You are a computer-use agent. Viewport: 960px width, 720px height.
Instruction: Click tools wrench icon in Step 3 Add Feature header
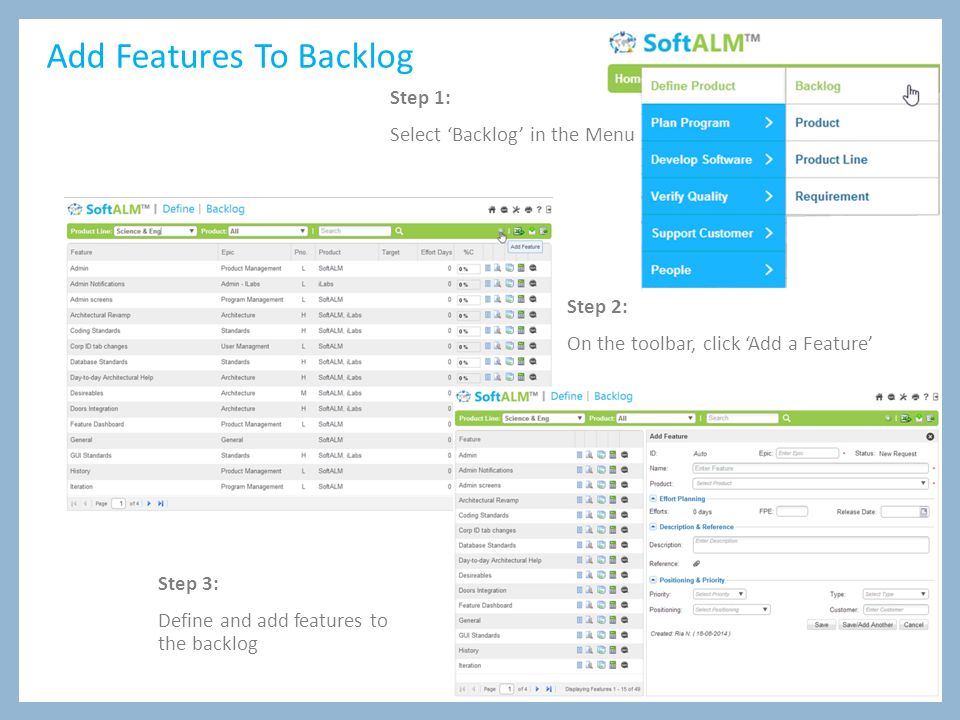click(903, 397)
